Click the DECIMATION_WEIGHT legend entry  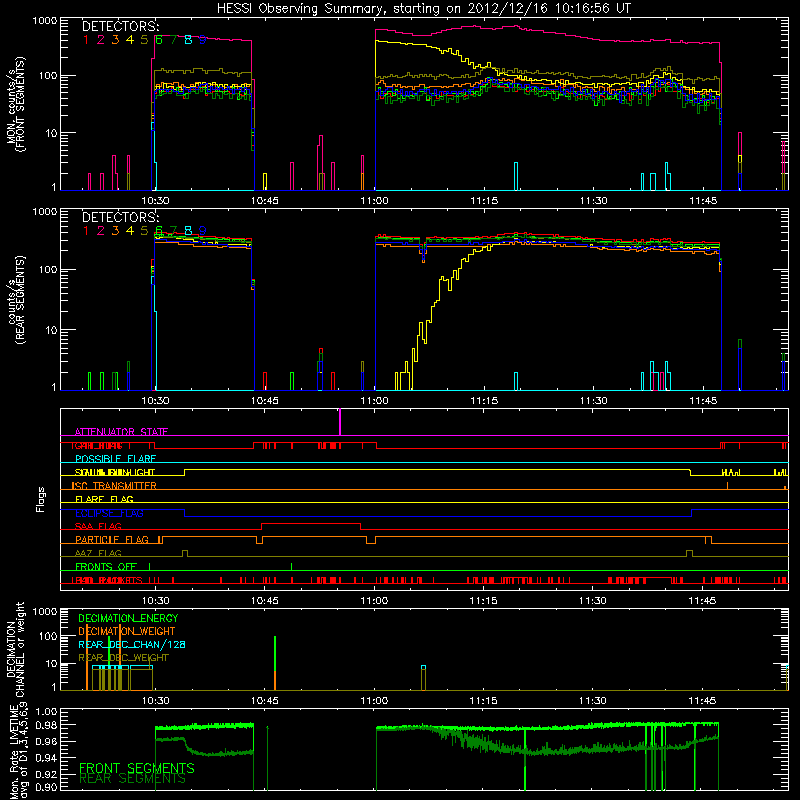(x=127, y=631)
